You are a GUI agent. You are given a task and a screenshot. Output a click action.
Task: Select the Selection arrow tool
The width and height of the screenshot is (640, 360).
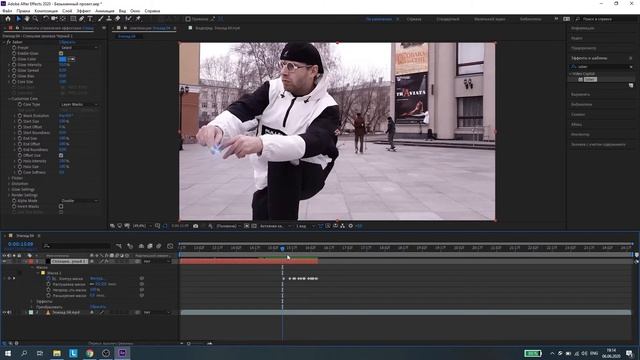coord(18,19)
